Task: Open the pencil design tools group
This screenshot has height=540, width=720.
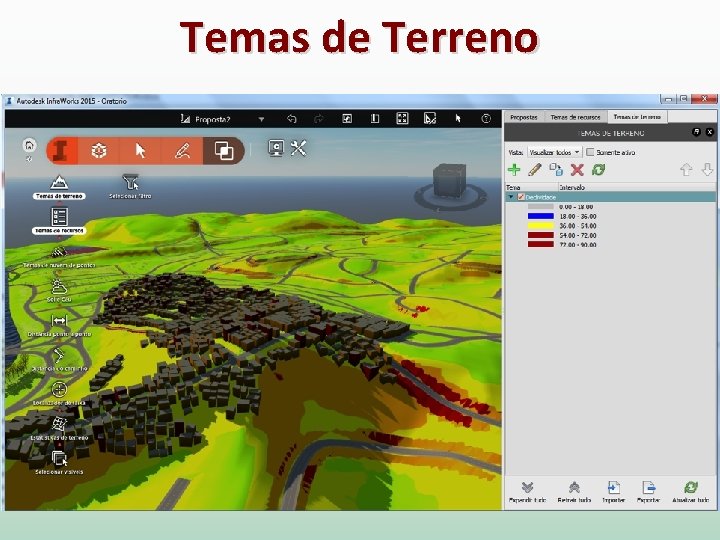Action: pos(182,150)
